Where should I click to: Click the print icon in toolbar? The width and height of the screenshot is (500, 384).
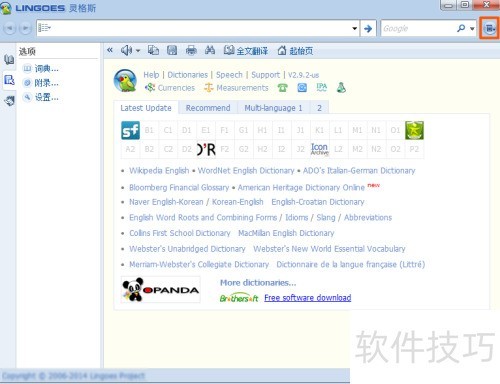click(x=191, y=50)
